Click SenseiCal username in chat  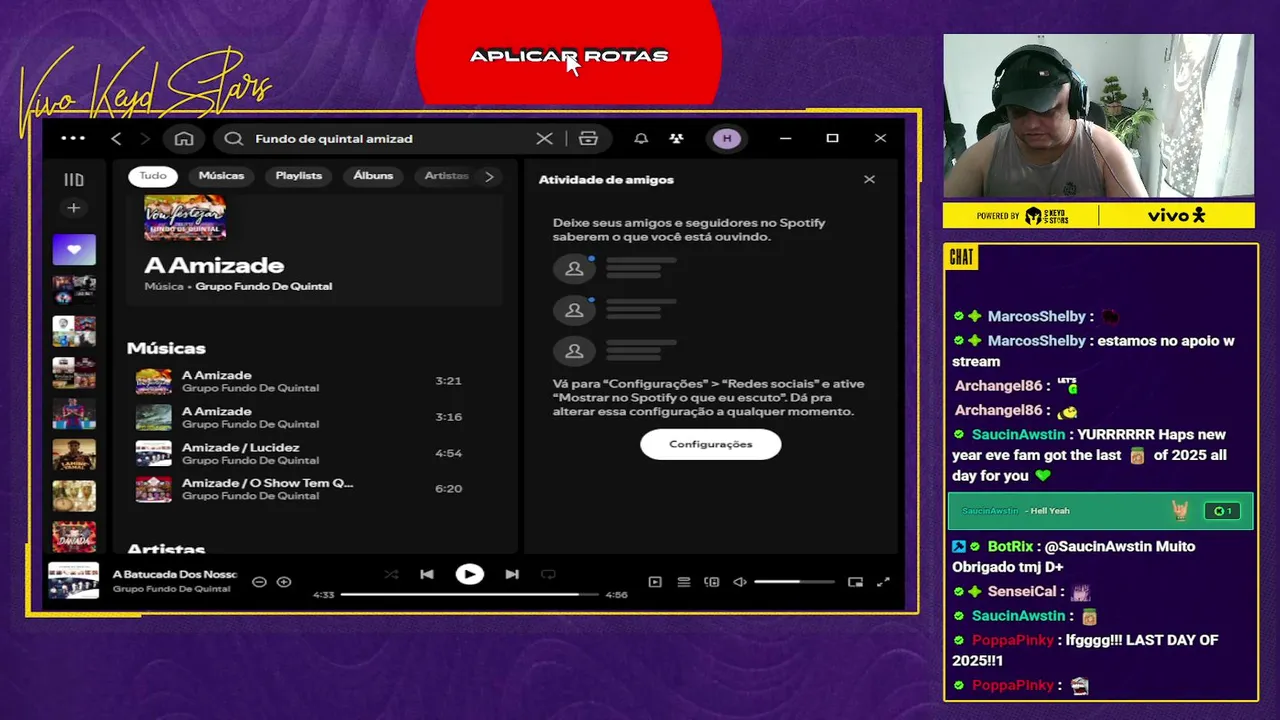pyautogui.click(x=1022, y=591)
